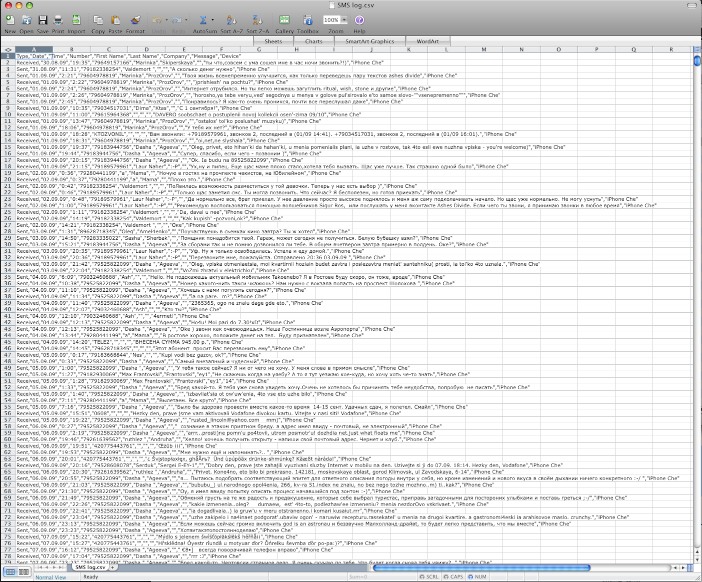The width and height of the screenshot is (702, 582).
Task: Select row 1 header
Action: pyautogui.click(x=8, y=56)
